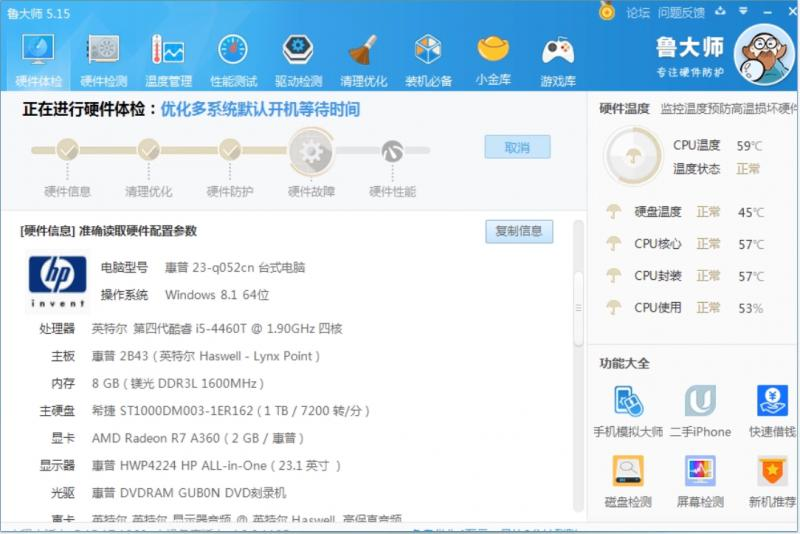Select monitor text 惠普 HWP4224 HP ALL-in-One
Image resolution: width=800 pixels, height=534 pixels.
tap(179, 466)
